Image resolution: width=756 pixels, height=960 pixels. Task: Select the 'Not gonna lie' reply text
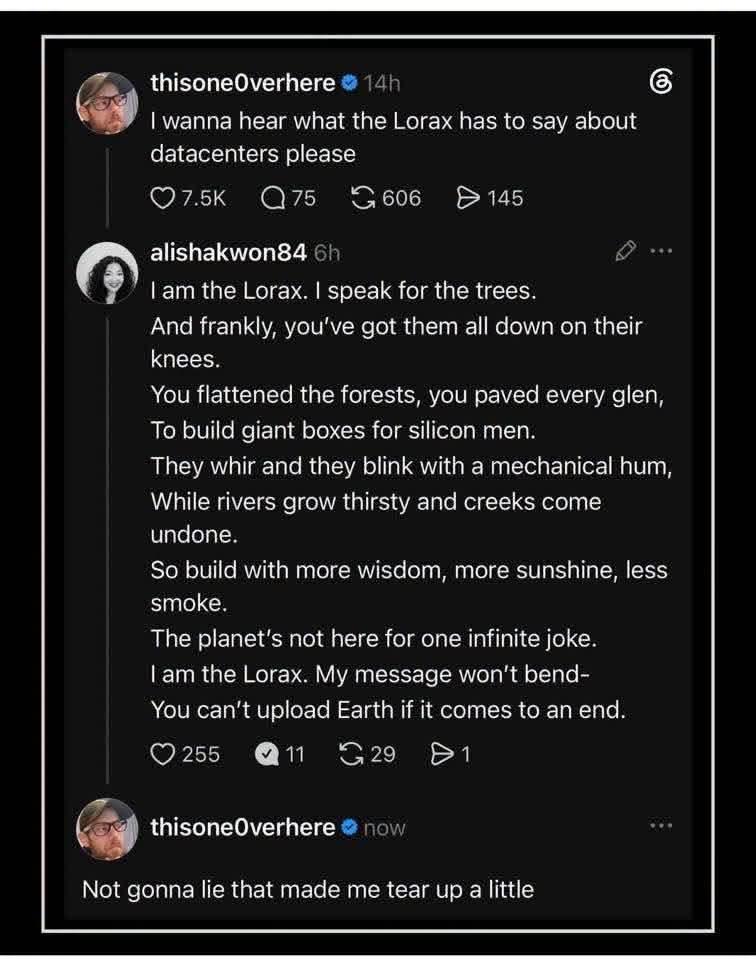[x=308, y=890]
